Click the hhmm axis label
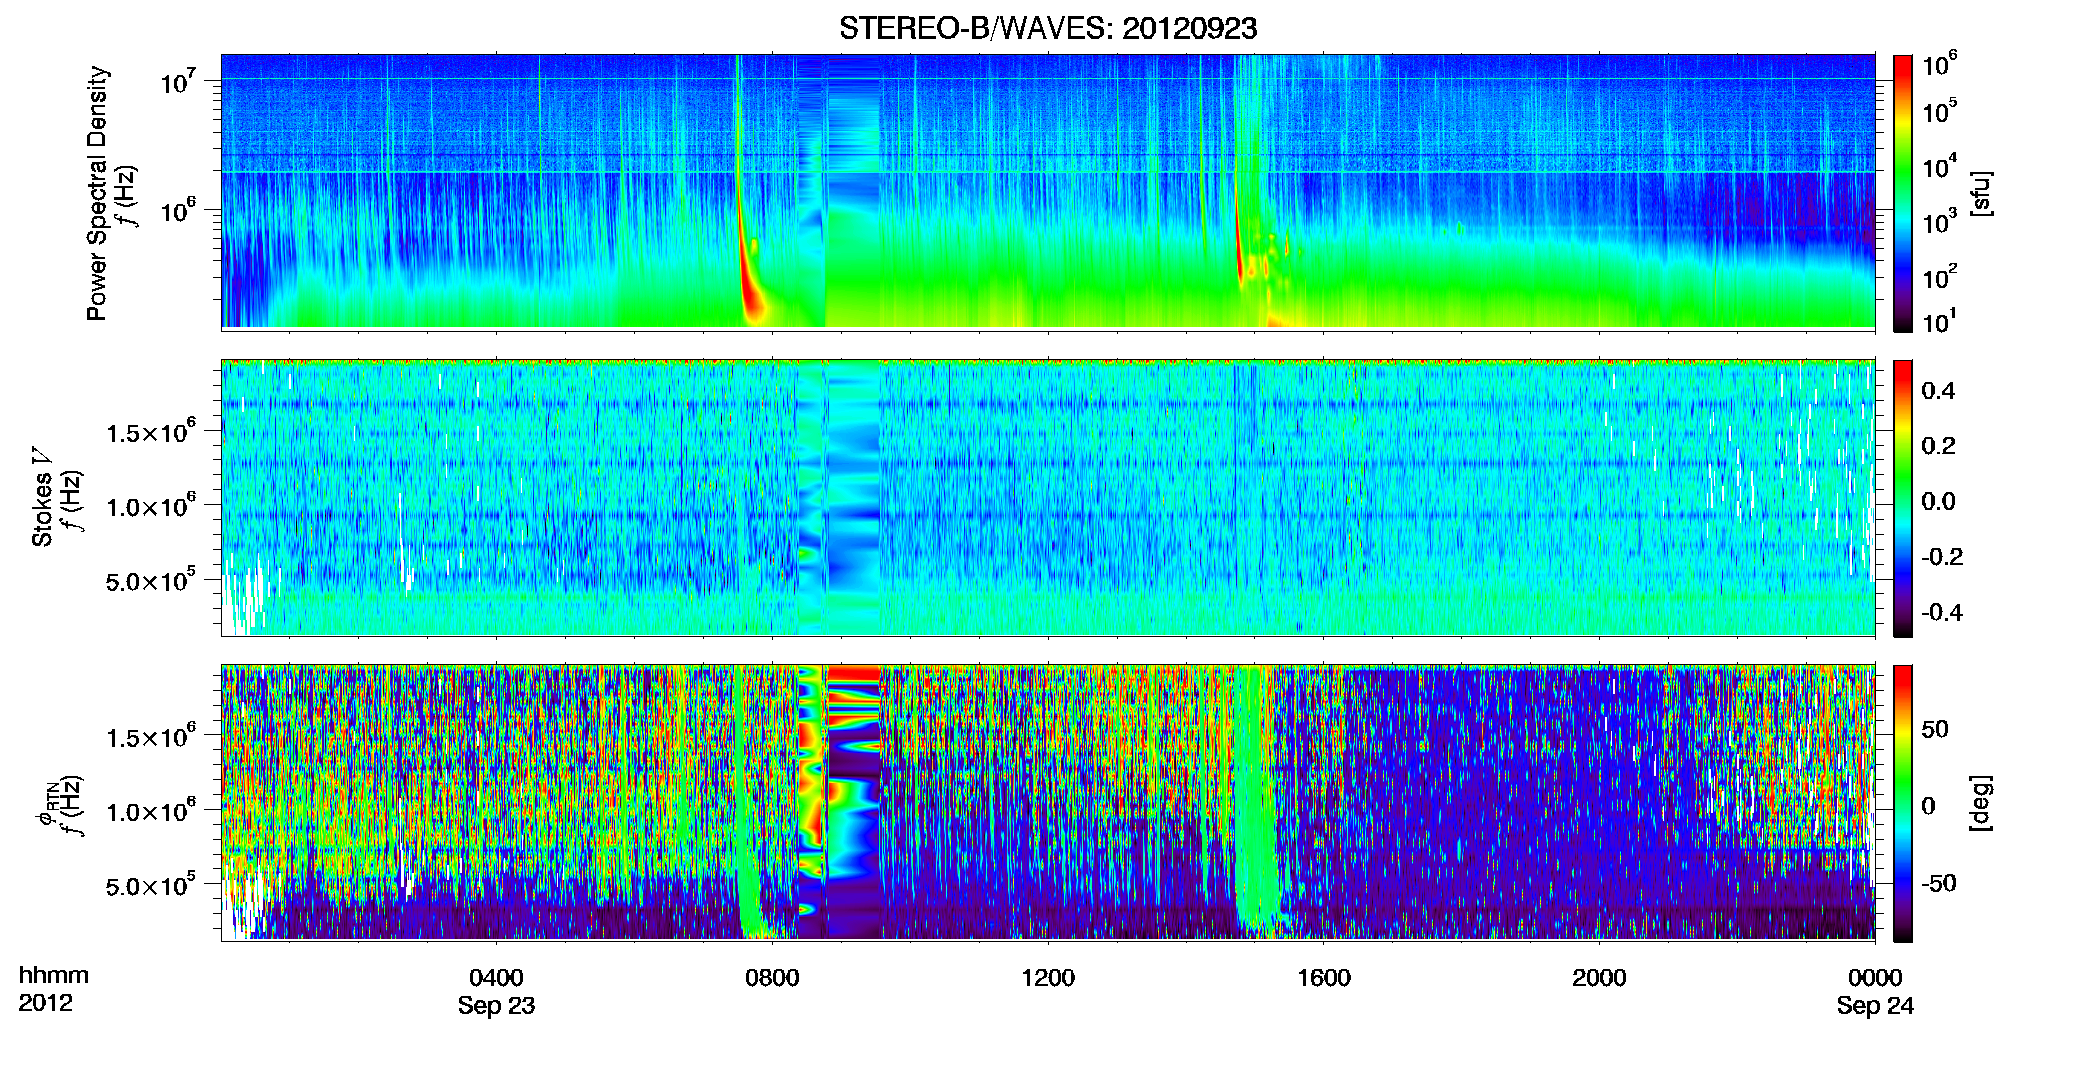Image resolution: width=2096 pixels, height=1080 pixels. click(x=54, y=975)
